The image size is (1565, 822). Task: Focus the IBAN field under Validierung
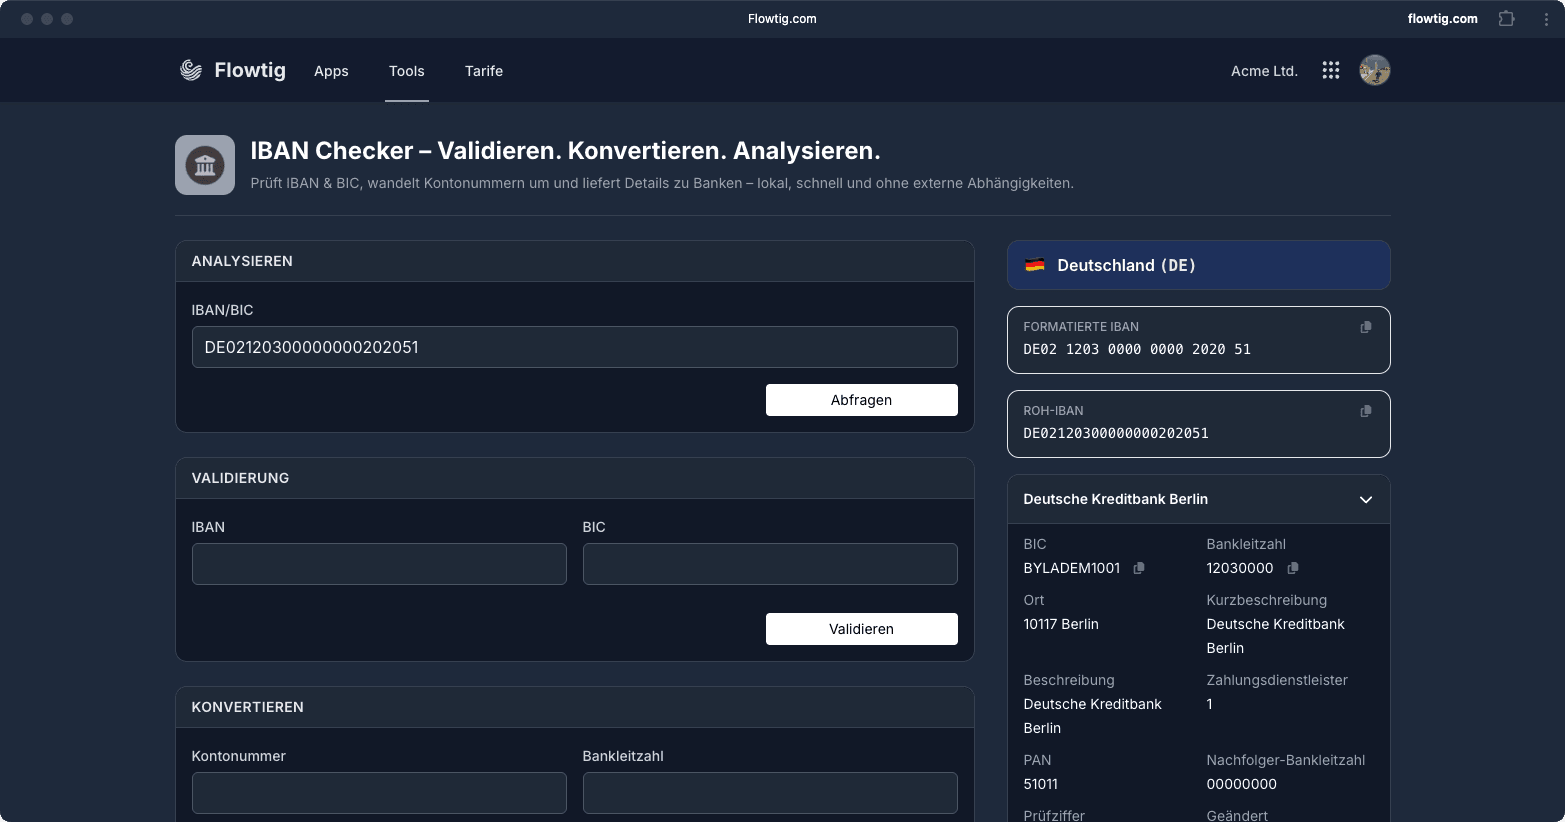(x=379, y=564)
